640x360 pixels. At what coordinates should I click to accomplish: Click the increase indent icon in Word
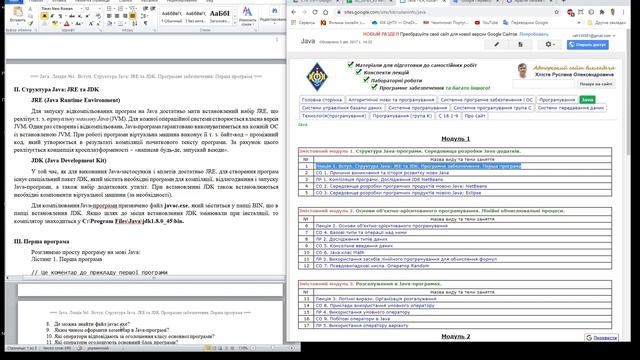pos(153,9)
